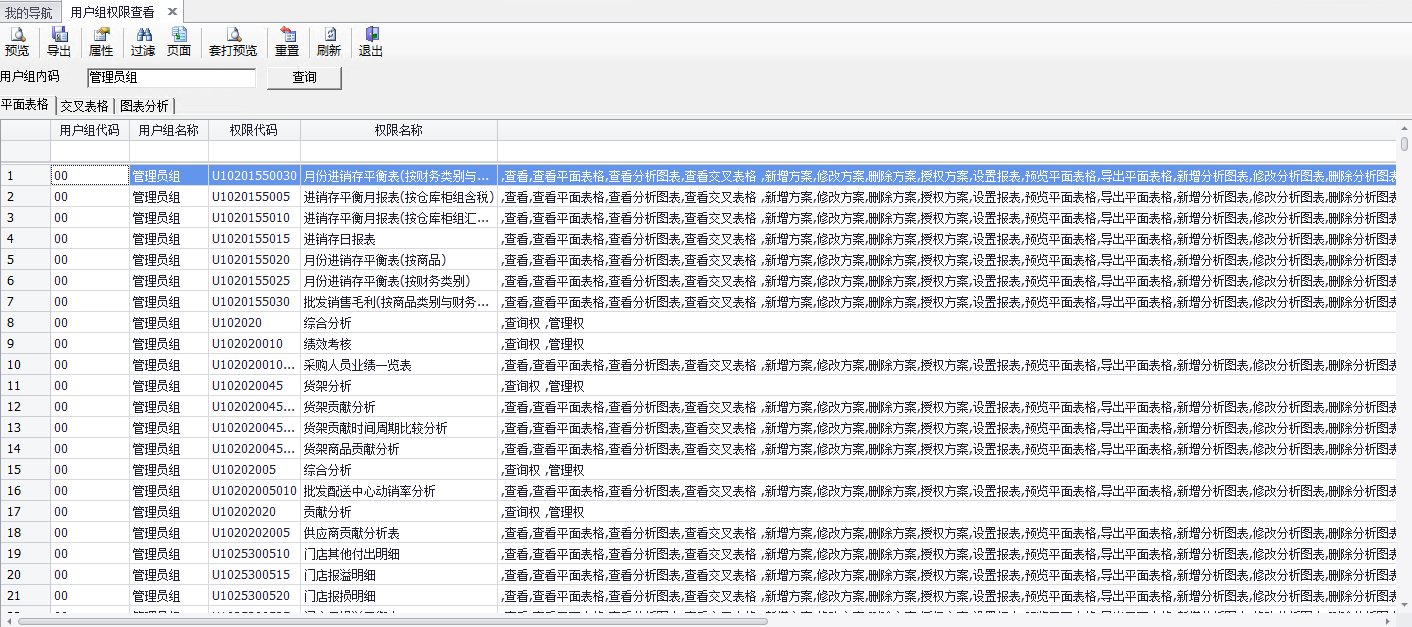
Task: Select the cell 进销存日报表
Action: 399,239
